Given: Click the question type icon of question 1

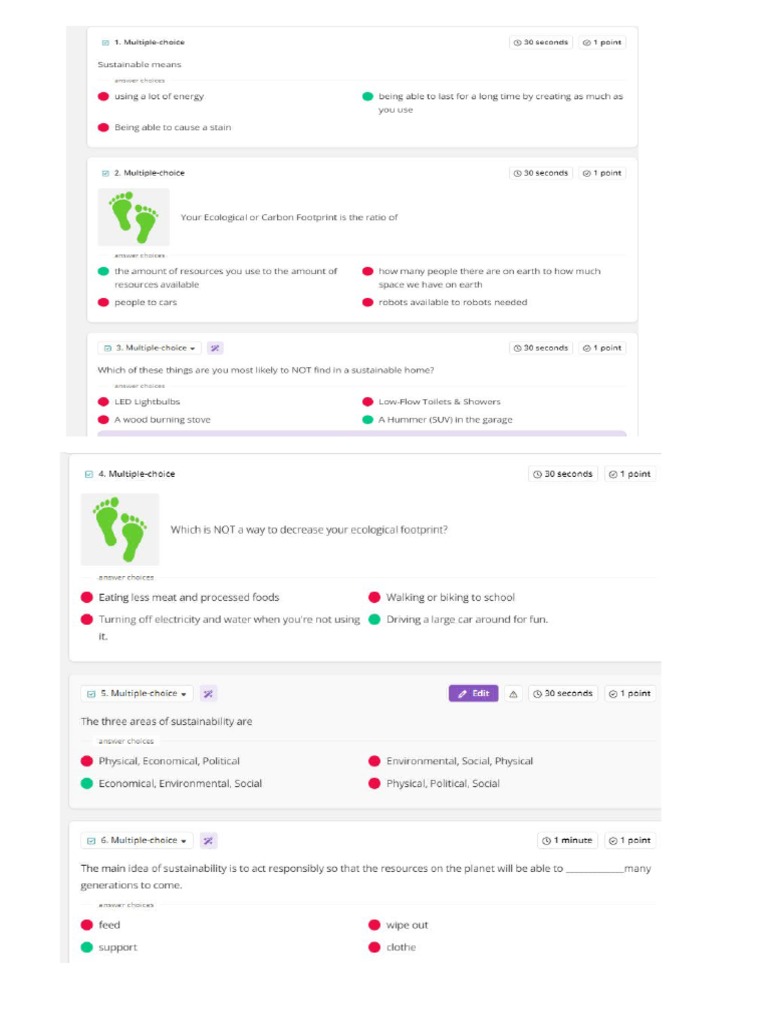Looking at the screenshot, I should pyautogui.click(x=105, y=42).
